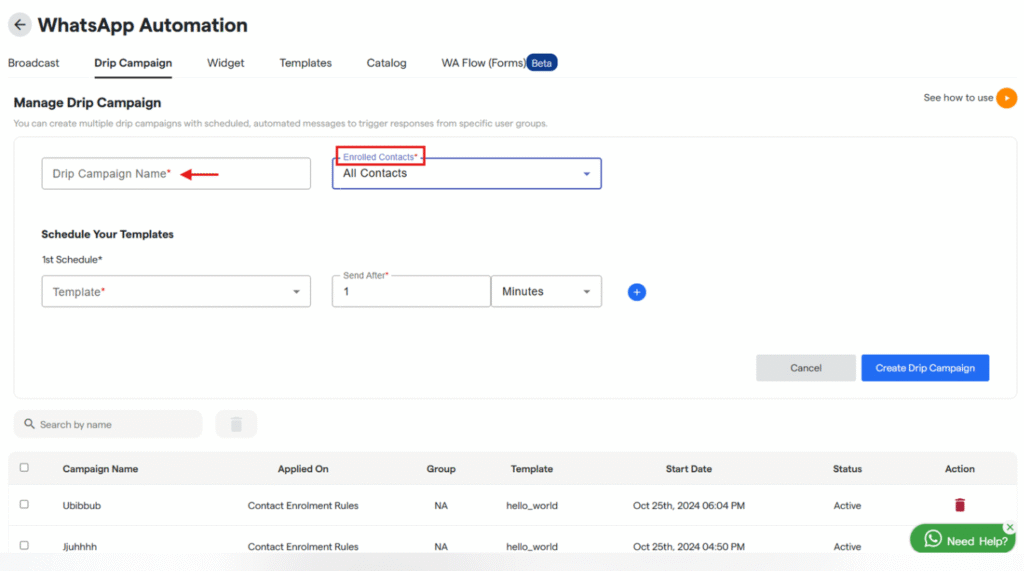Expand the Template dropdown

[176, 292]
